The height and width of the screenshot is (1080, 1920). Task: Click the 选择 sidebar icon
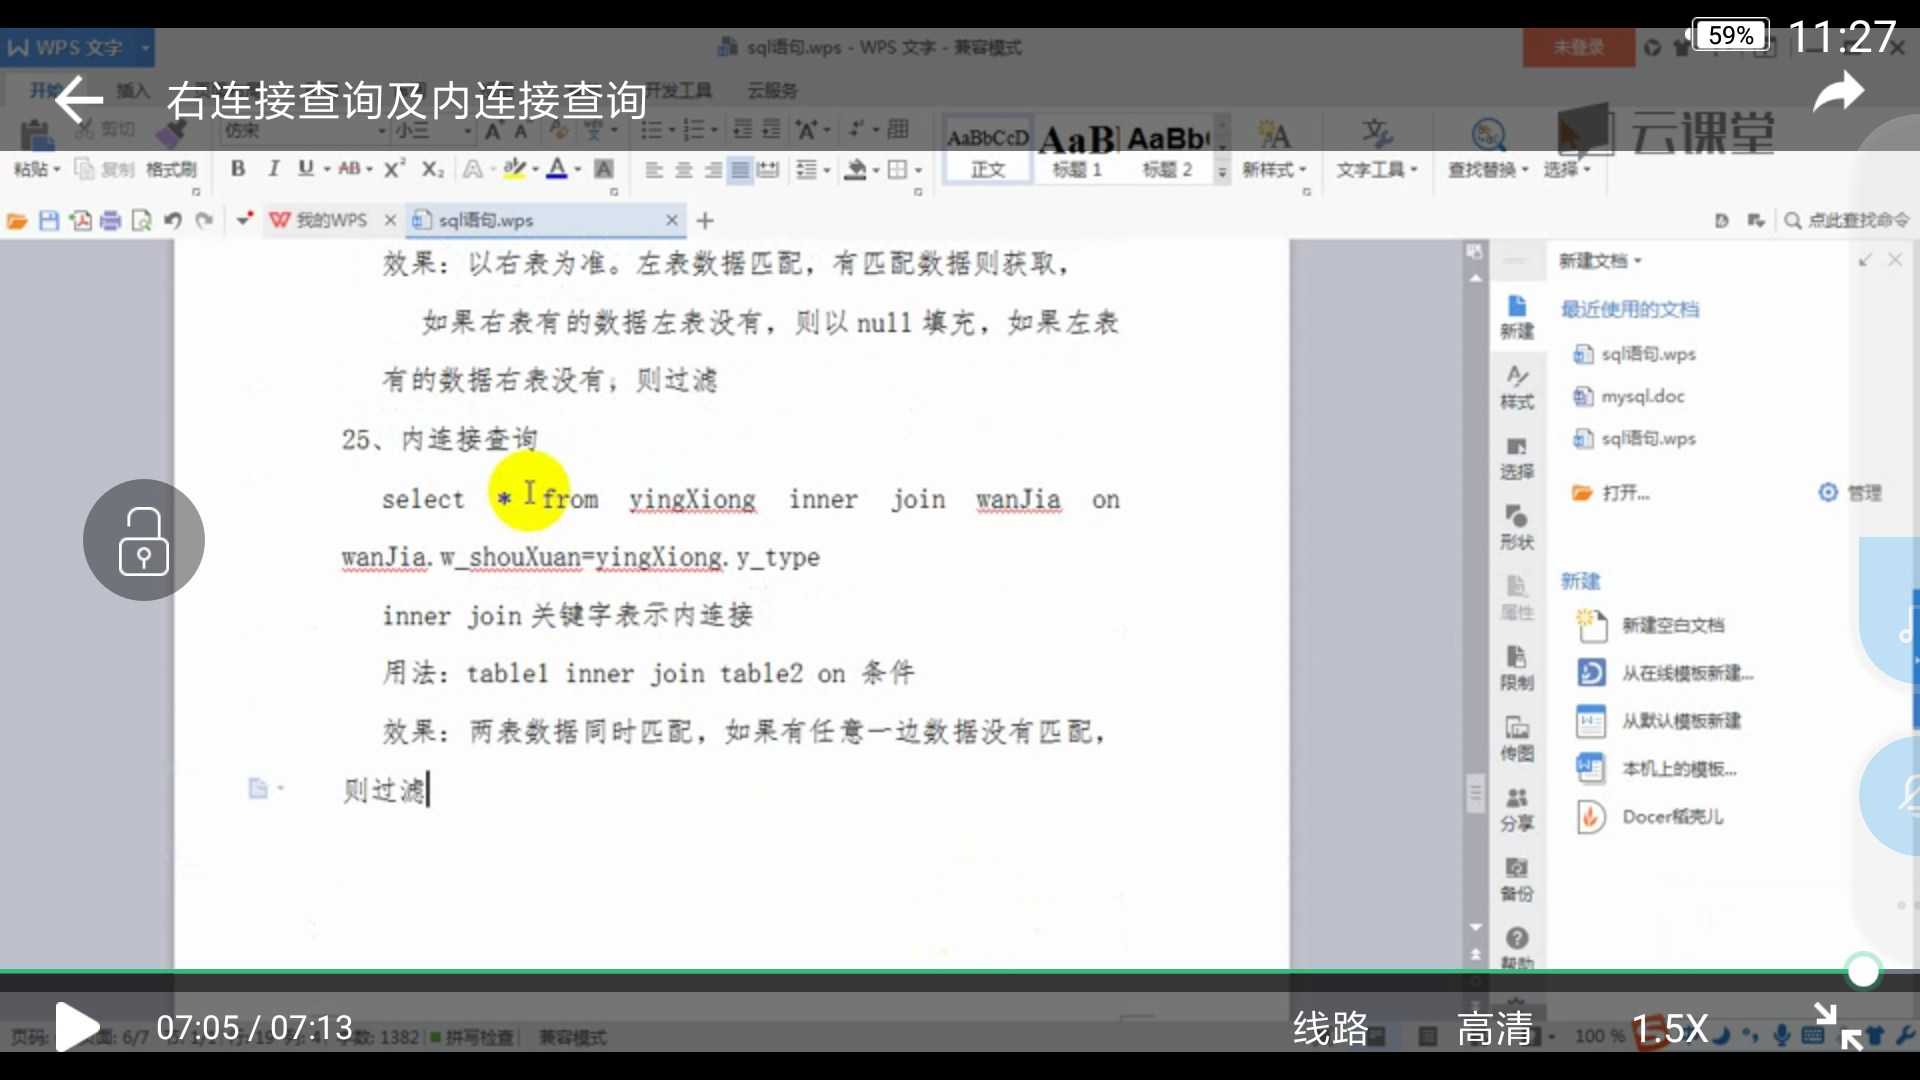click(1516, 457)
